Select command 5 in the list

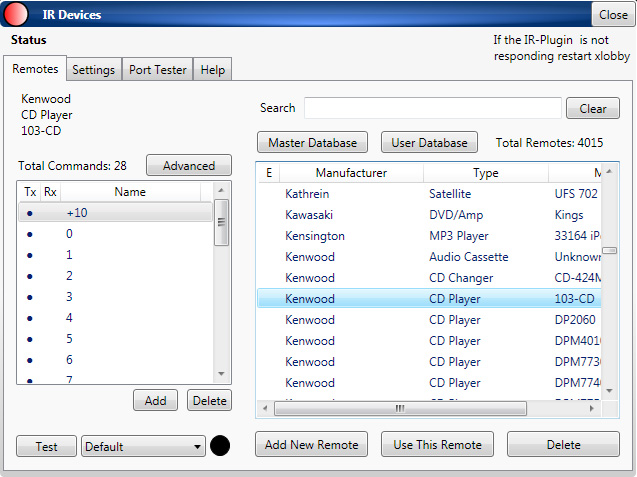[115, 339]
